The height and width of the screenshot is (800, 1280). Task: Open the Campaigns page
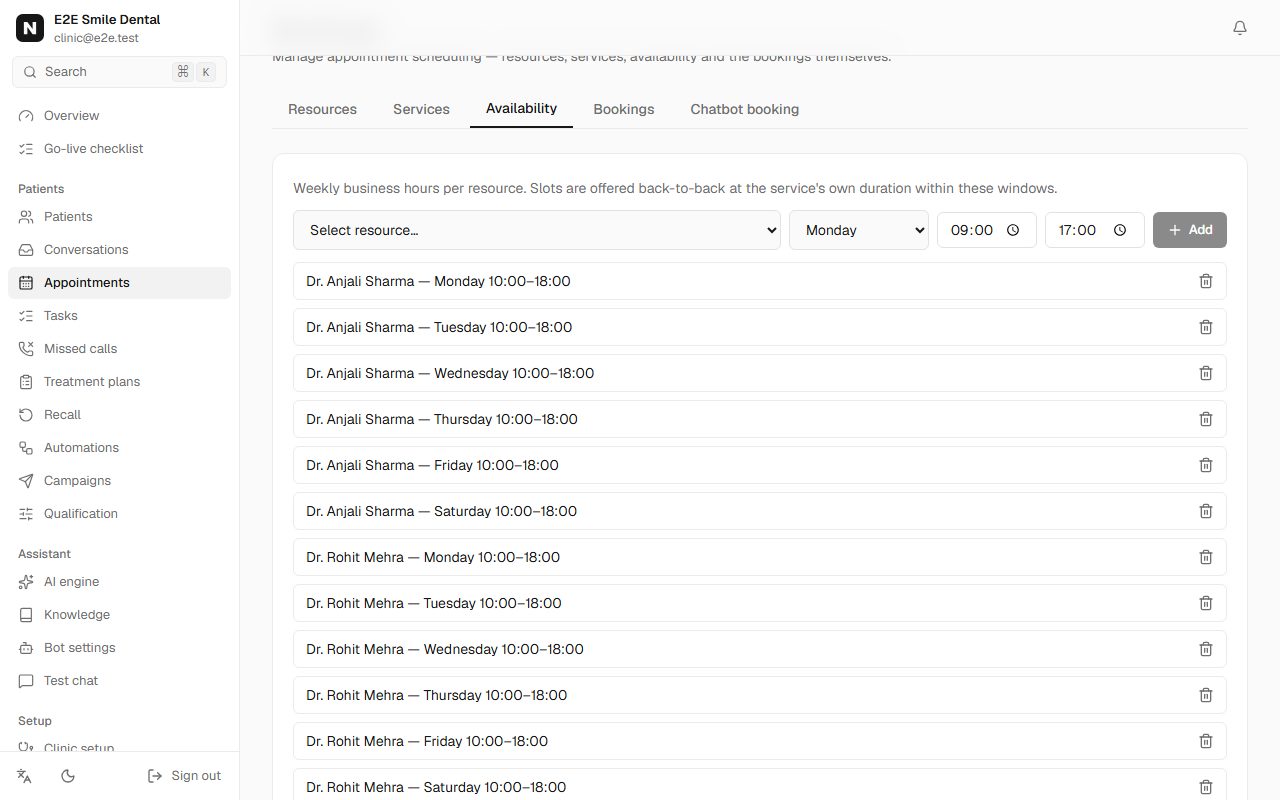[119, 481]
